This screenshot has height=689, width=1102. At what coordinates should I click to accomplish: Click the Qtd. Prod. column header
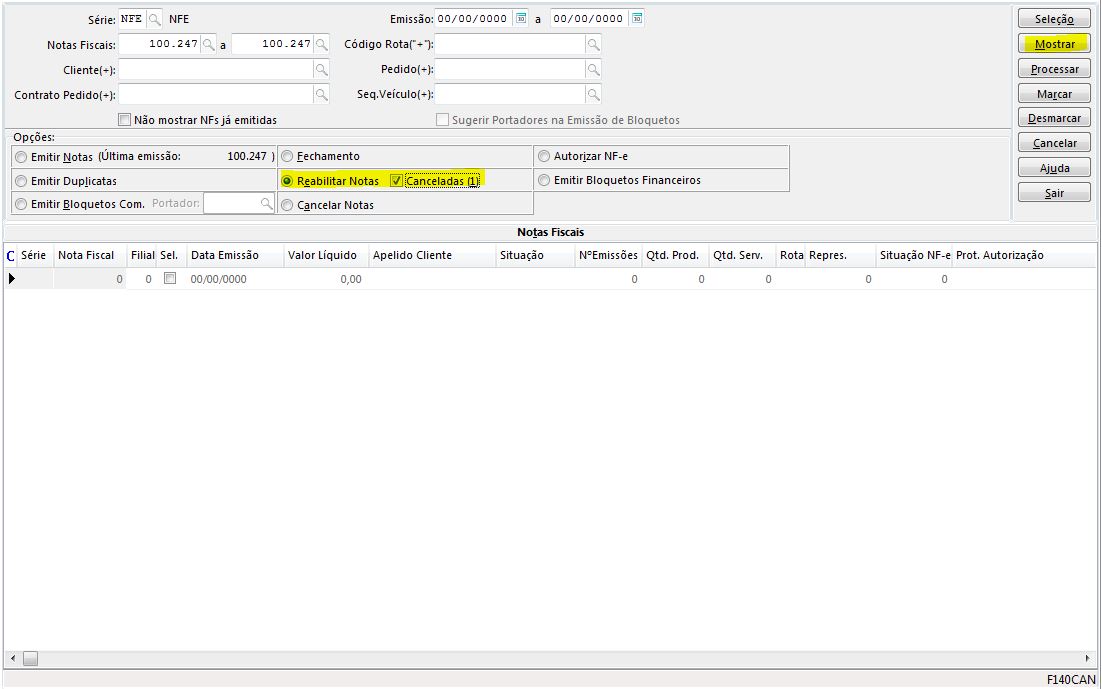pyautogui.click(x=673, y=255)
